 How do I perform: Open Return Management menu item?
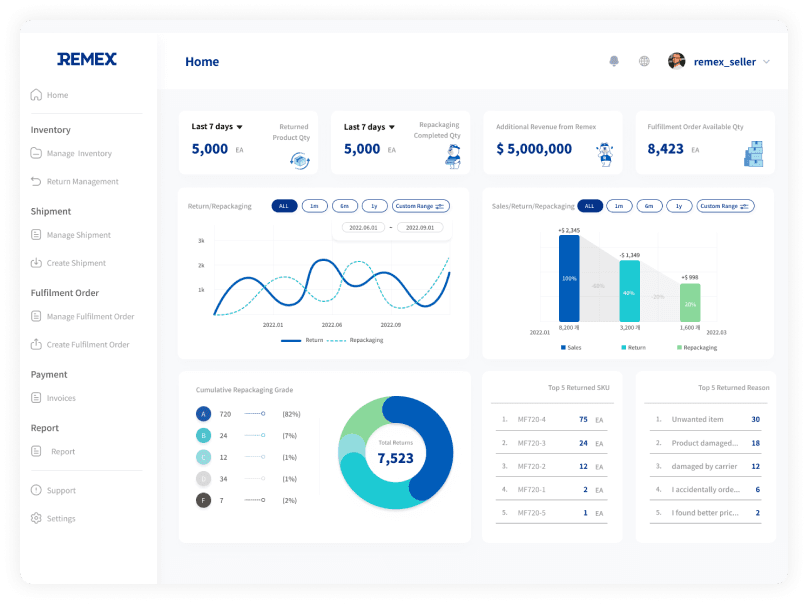[x=82, y=181]
